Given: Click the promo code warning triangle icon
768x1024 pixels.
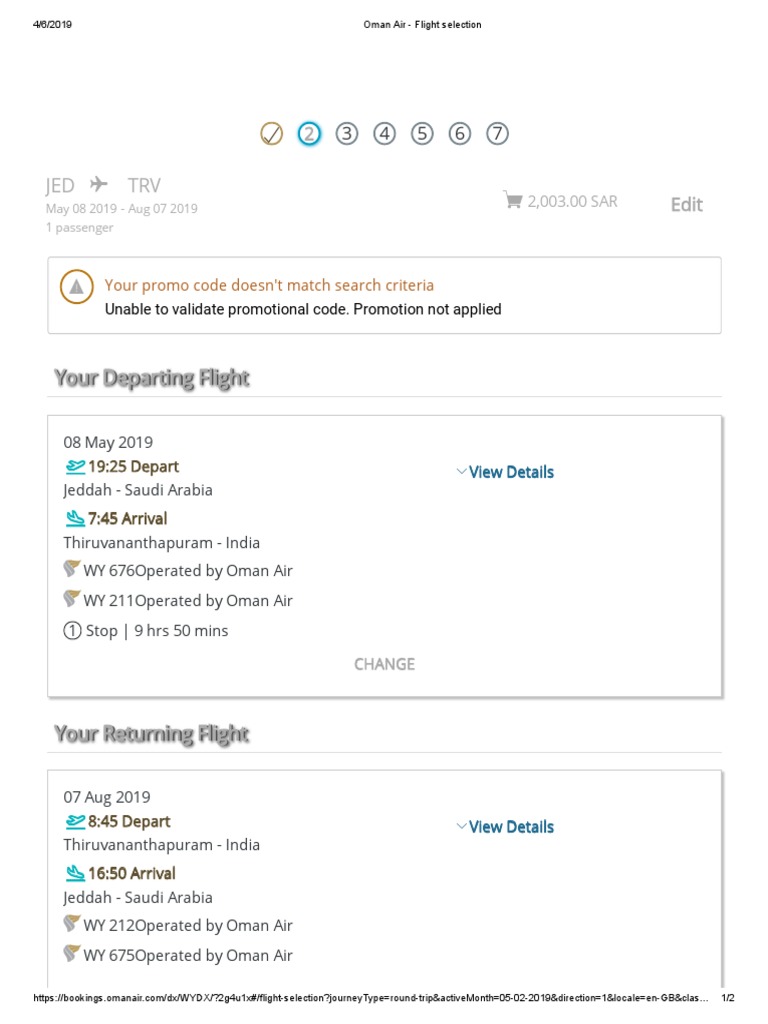Looking at the screenshot, I should click(76, 287).
